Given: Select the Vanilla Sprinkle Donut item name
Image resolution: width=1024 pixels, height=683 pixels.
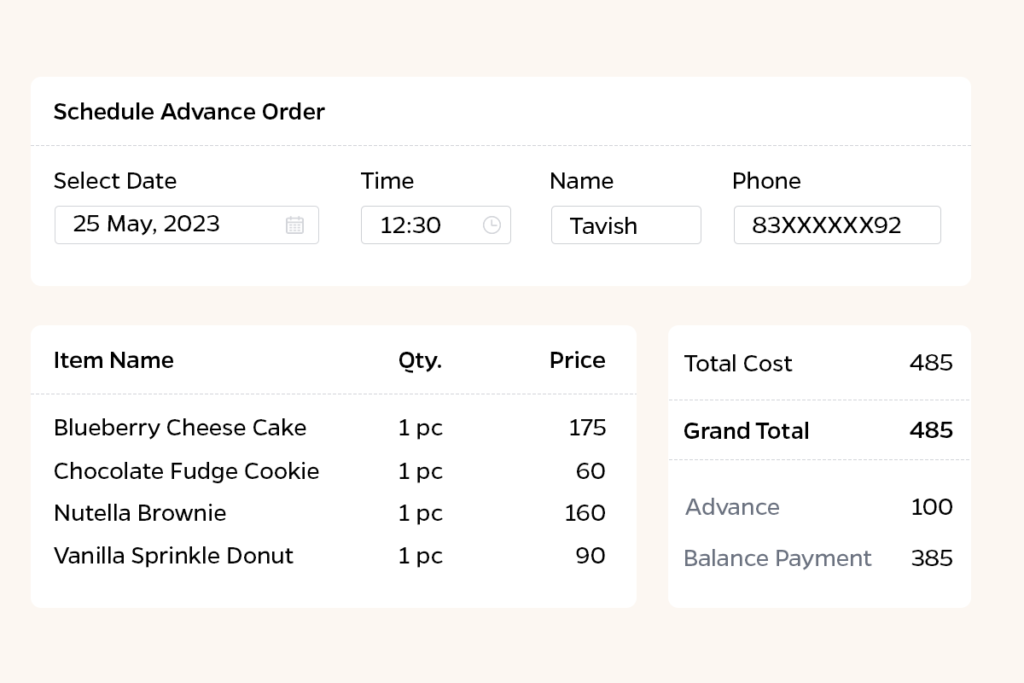Looking at the screenshot, I should coord(173,556).
